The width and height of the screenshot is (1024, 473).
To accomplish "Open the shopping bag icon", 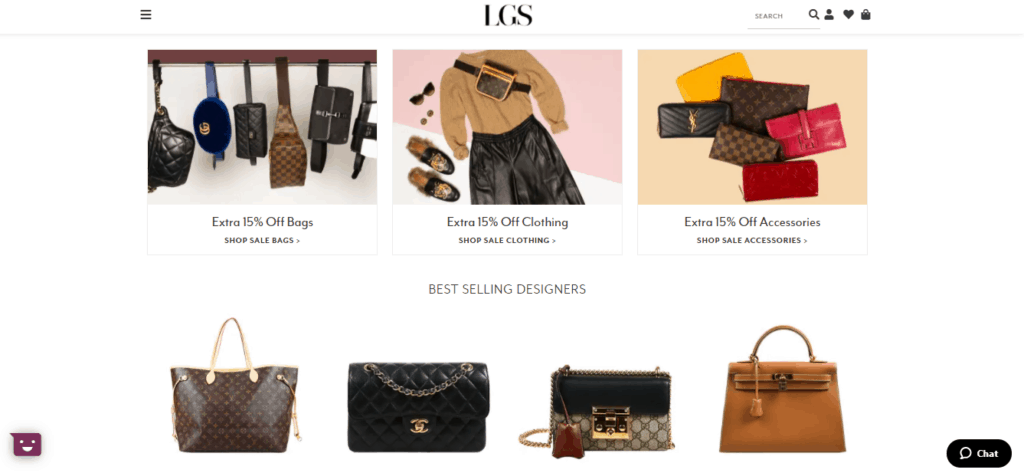I will pos(865,14).
